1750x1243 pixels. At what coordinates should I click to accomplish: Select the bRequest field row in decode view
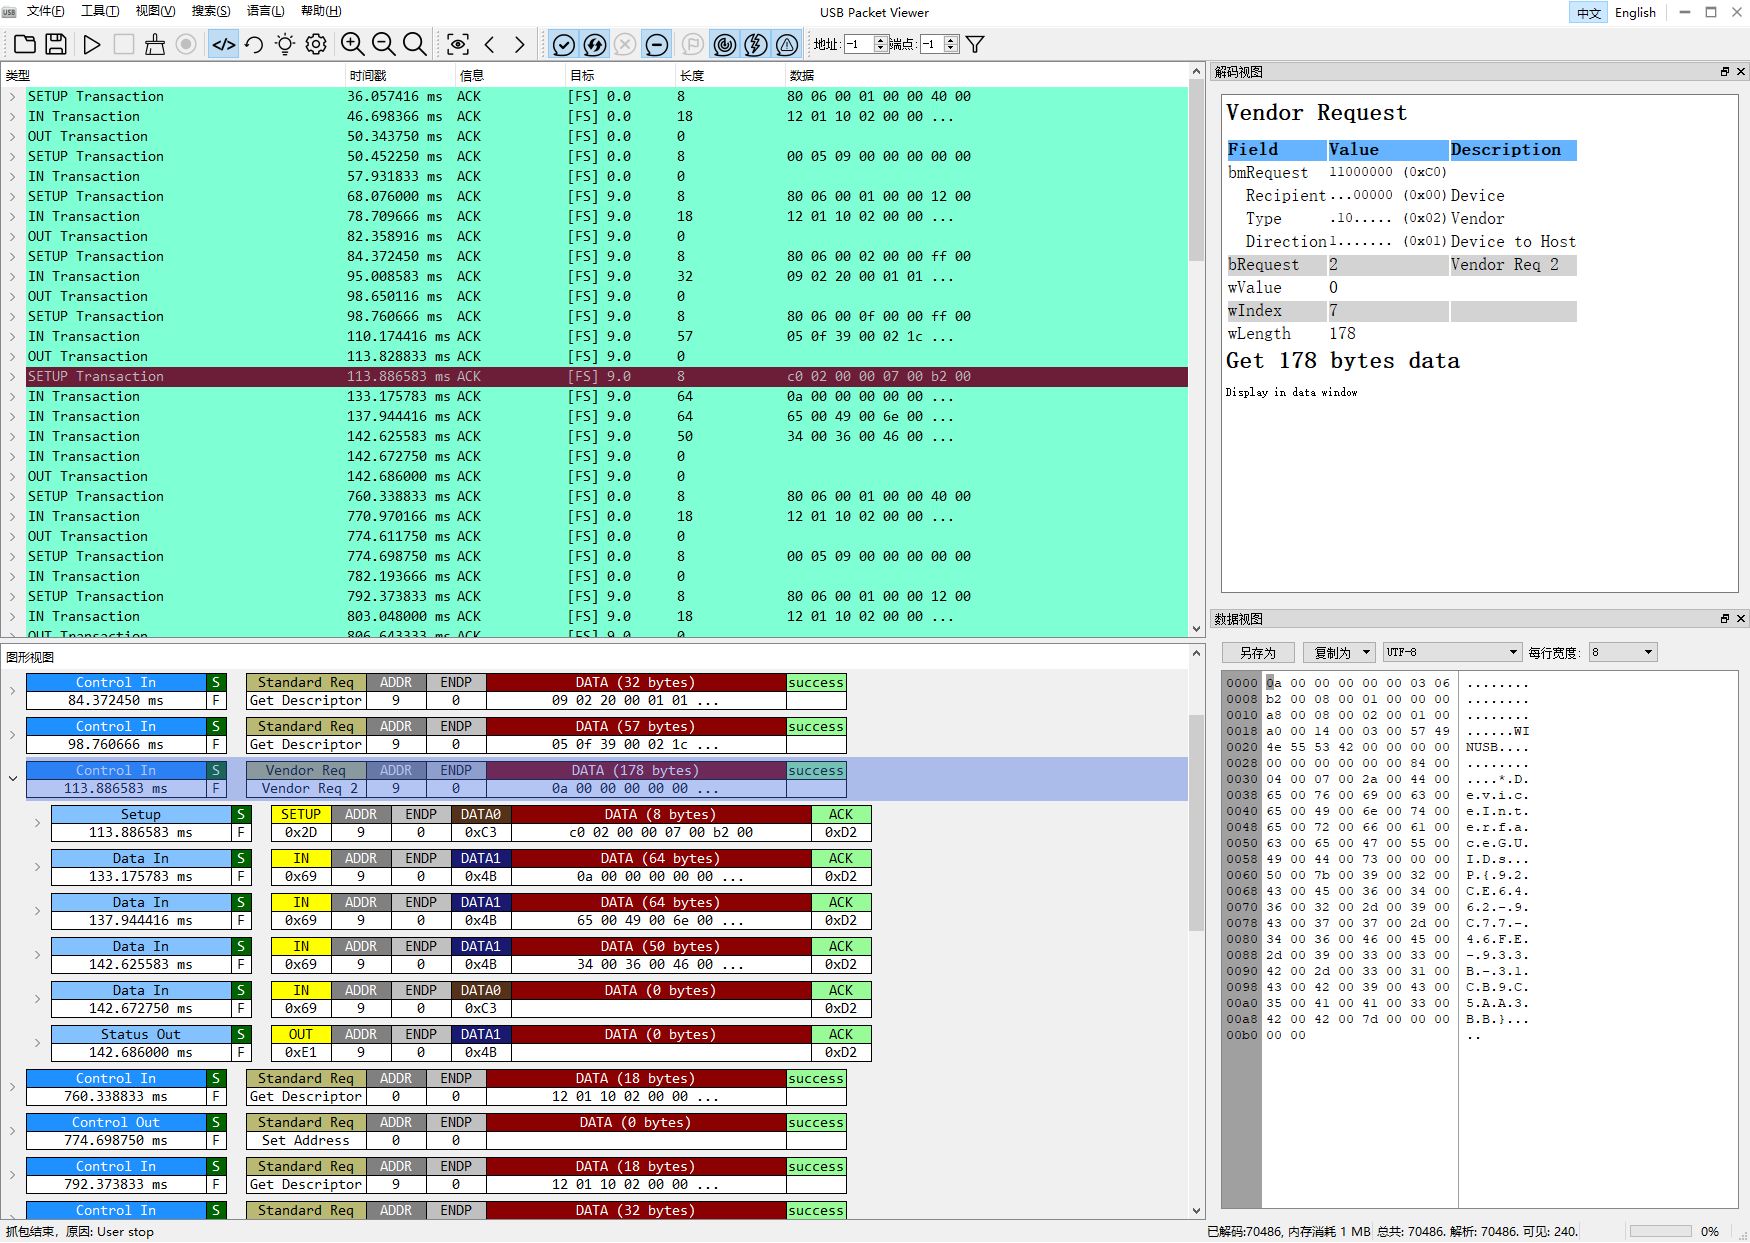tap(1402, 265)
